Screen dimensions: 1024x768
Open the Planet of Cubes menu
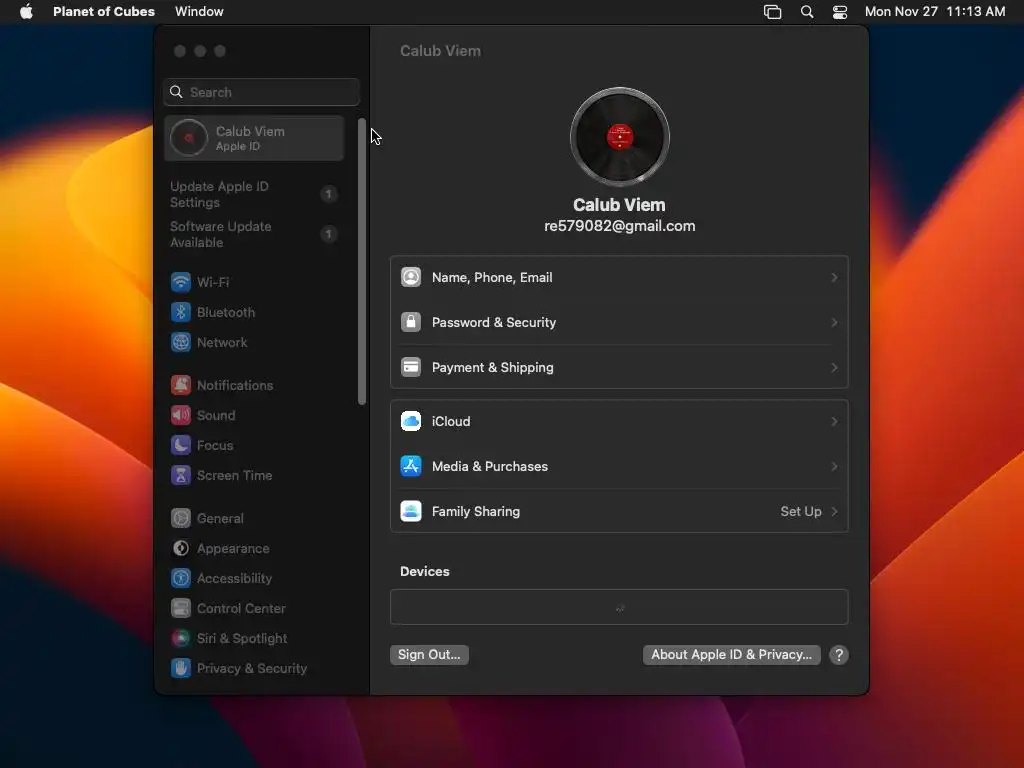click(x=104, y=12)
